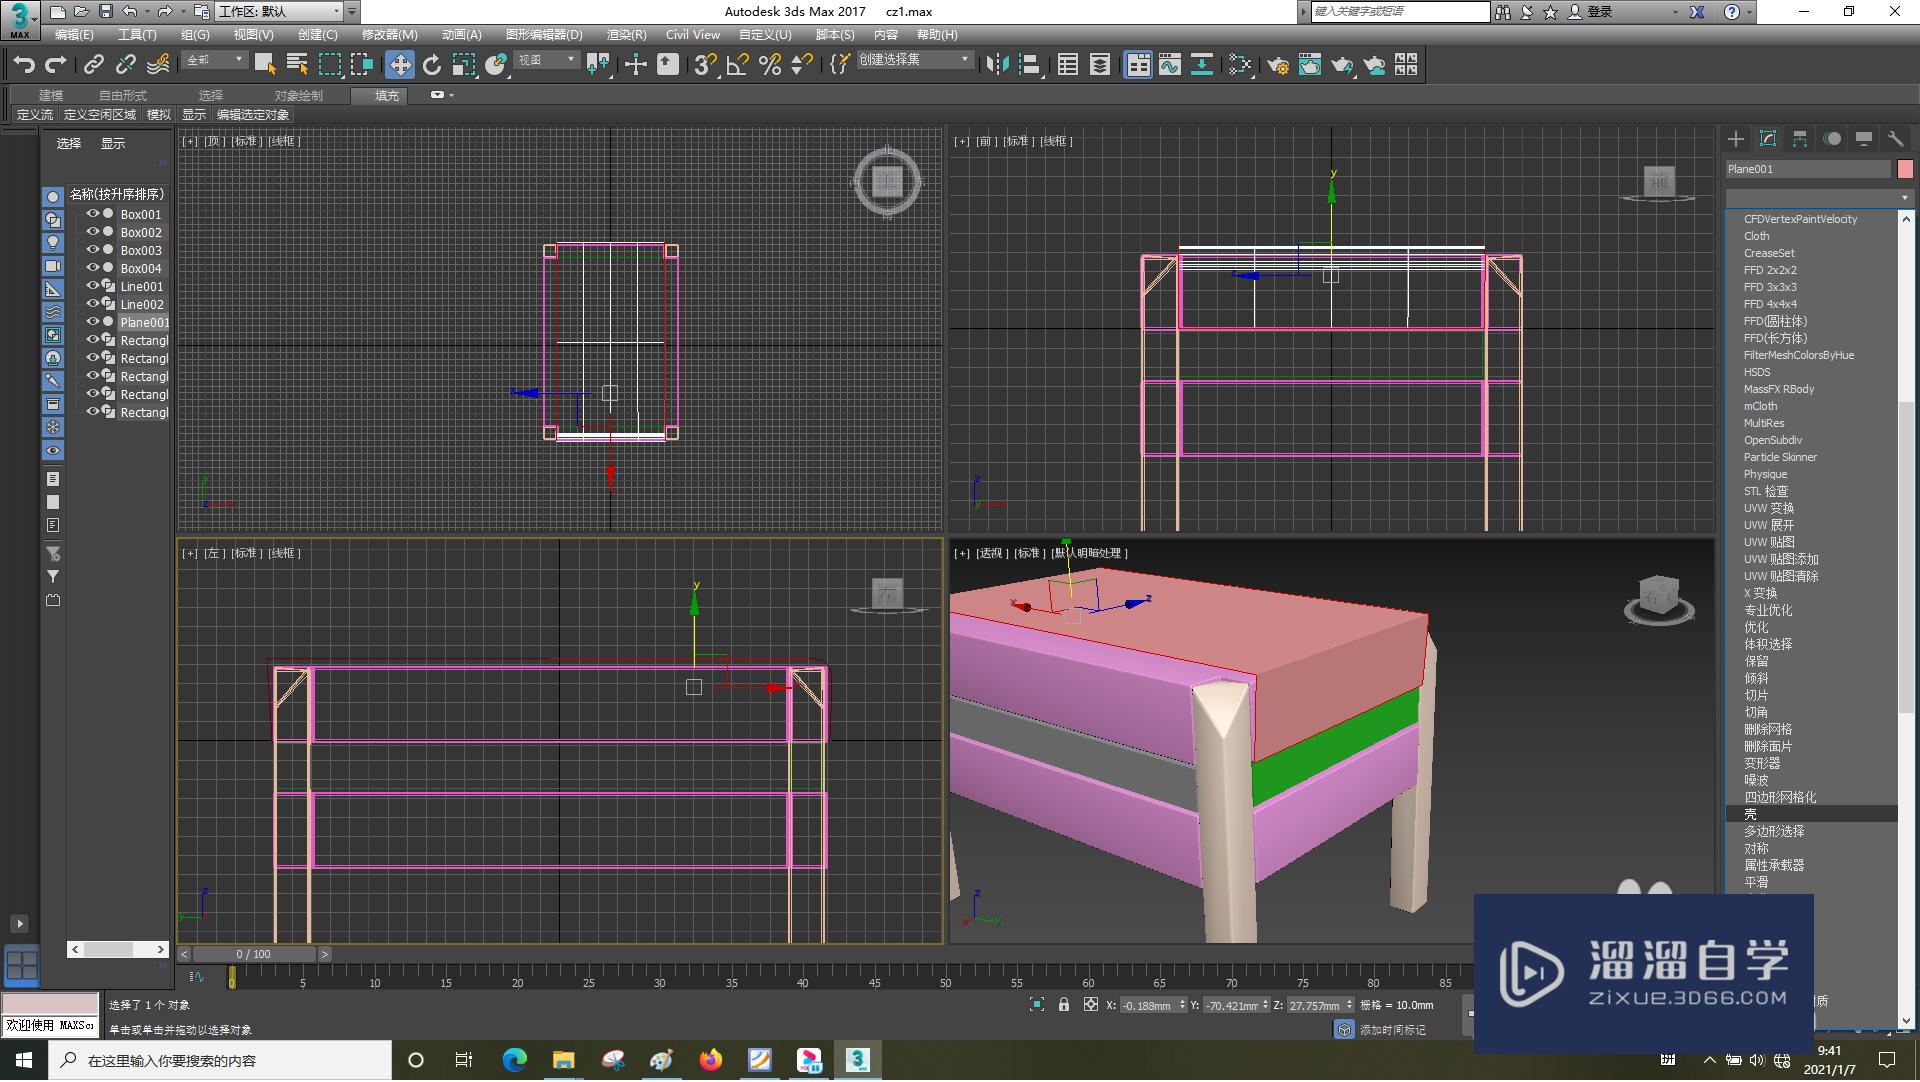Open the Civil View menu
1920x1082 pixels.
(x=693, y=34)
